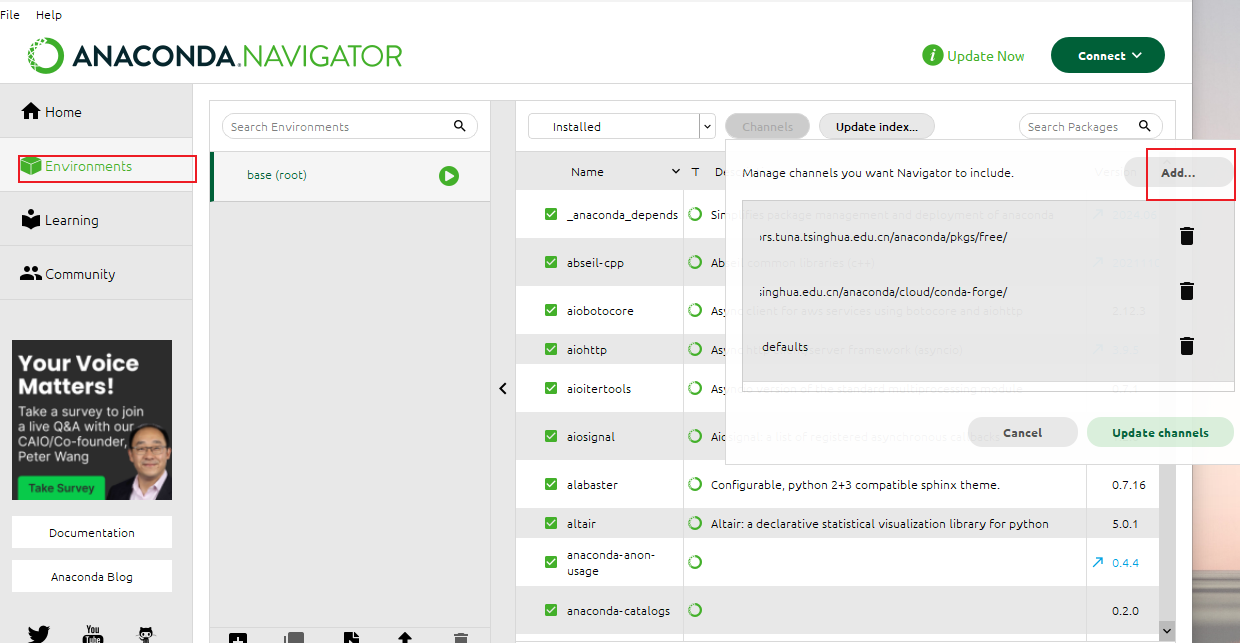Delete the conda-forge channel entry
Image resolution: width=1240 pixels, height=643 pixels.
click(x=1187, y=291)
